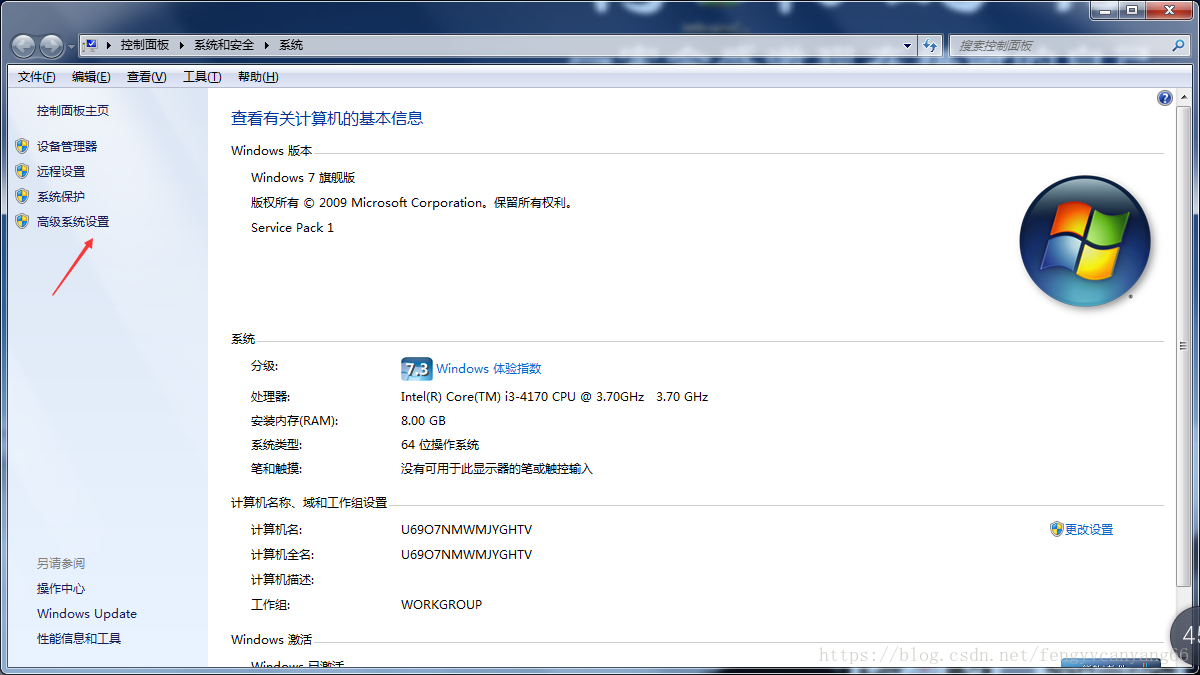Viewport: 1200px width, 675px height.
Task: Click shield icon beside 远程设置
Action: [22, 171]
